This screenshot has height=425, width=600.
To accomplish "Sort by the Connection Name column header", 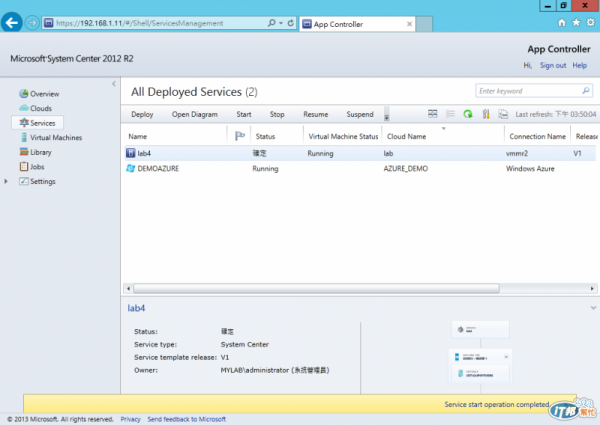I will click(537, 137).
